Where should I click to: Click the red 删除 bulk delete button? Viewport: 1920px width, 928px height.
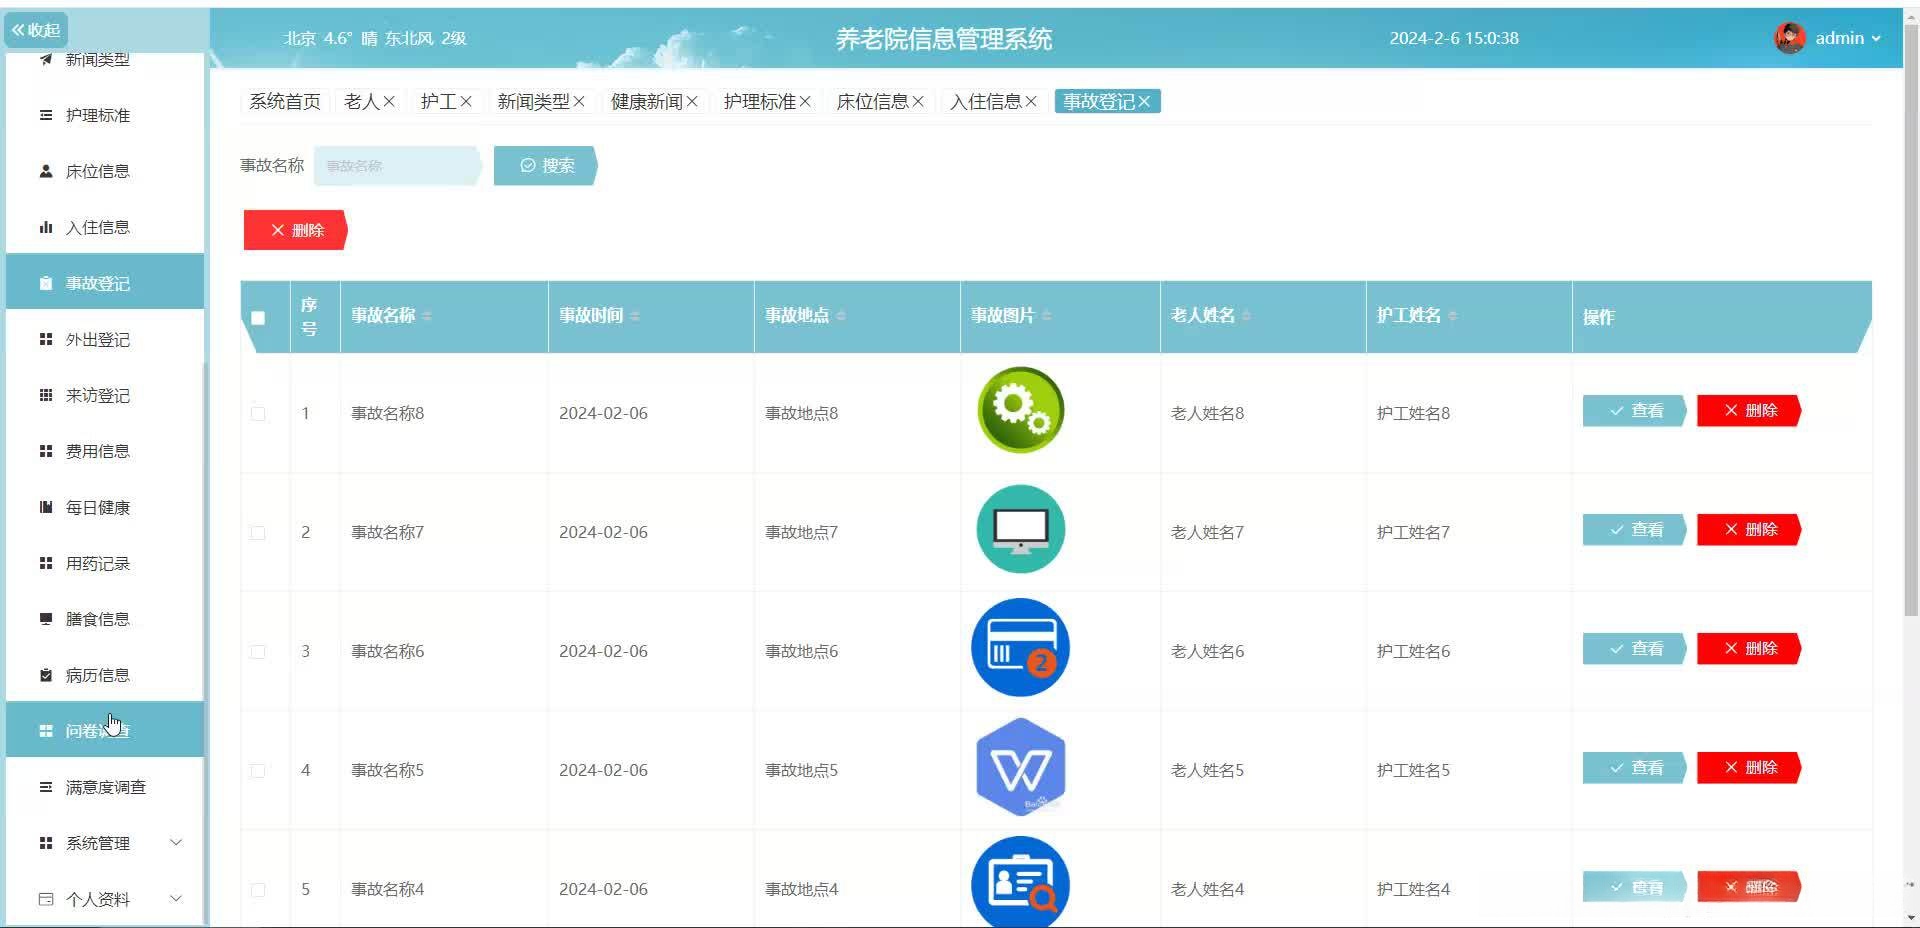click(x=295, y=230)
